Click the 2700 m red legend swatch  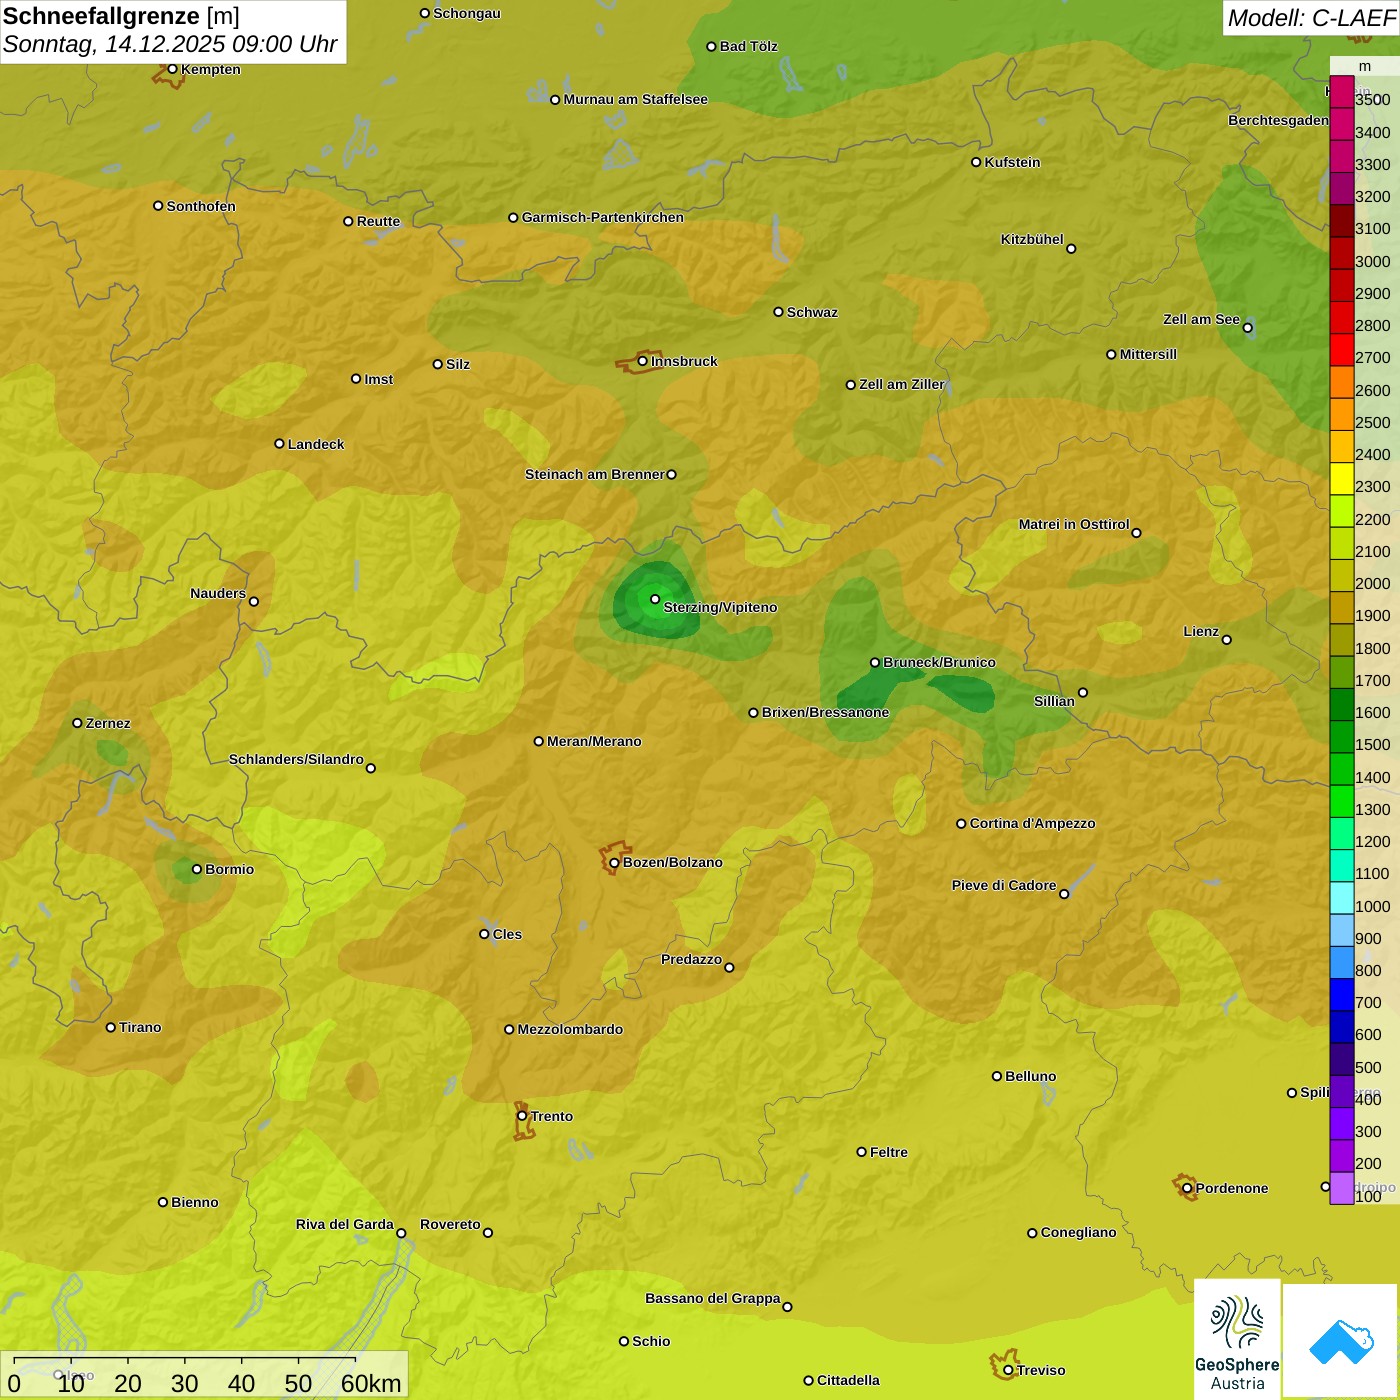1342,350
